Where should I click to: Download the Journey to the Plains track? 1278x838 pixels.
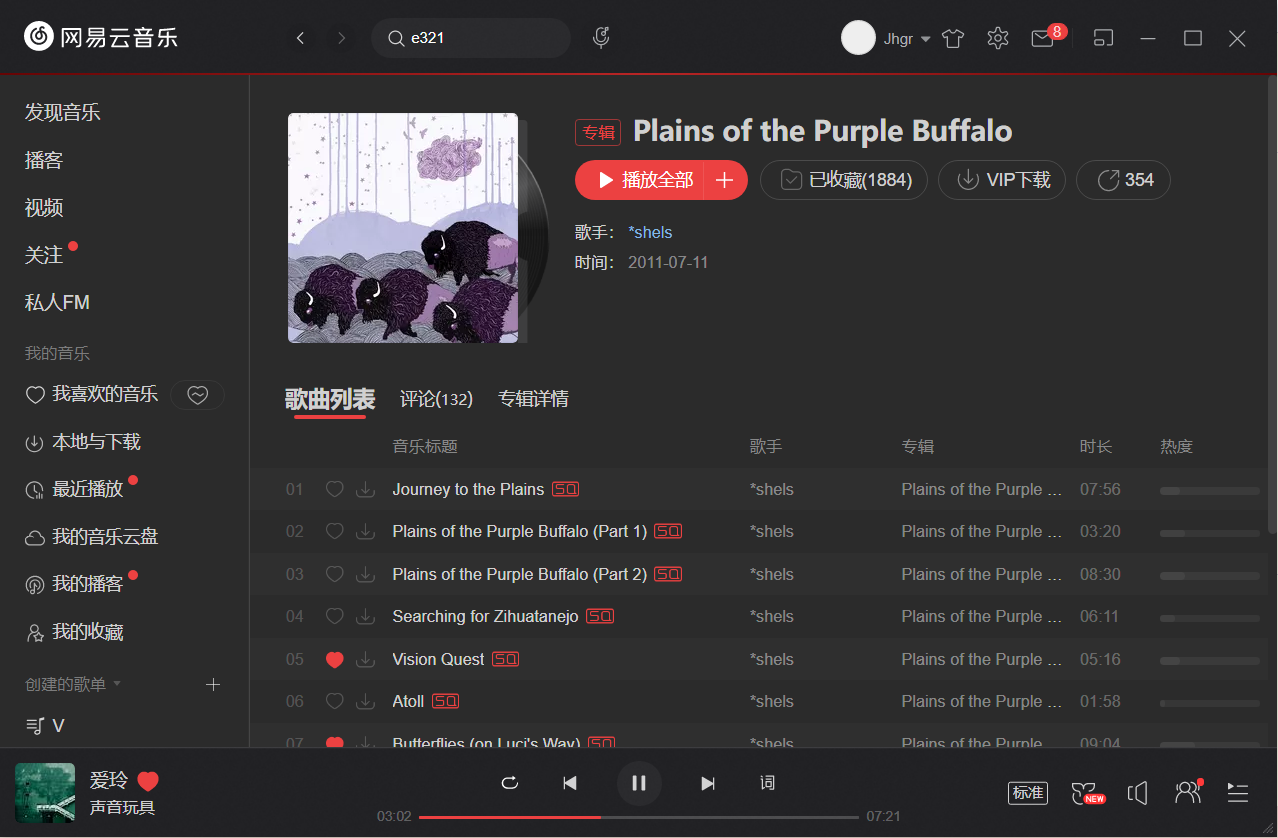click(x=366, y=489)
